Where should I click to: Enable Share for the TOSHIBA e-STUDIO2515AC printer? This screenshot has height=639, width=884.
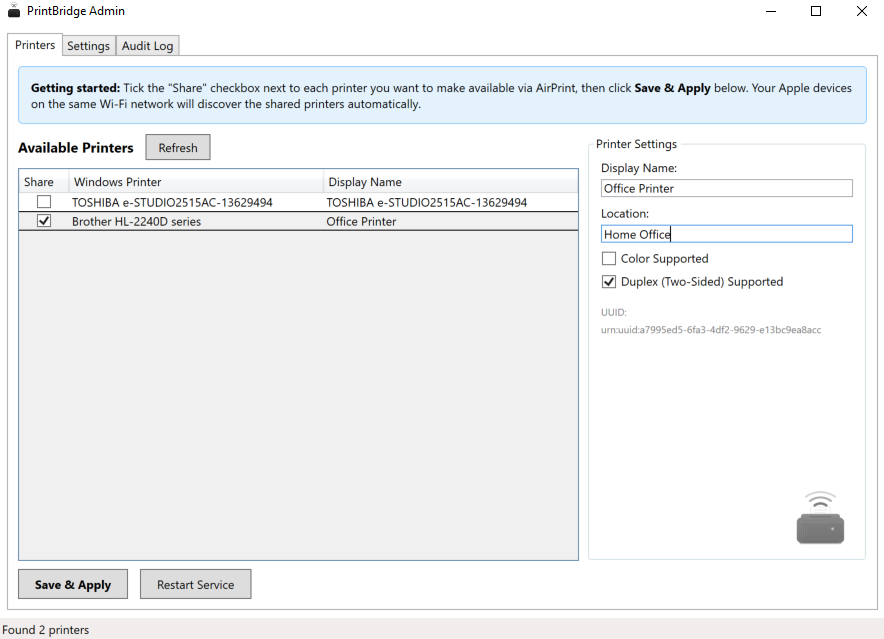click(43, 202)
